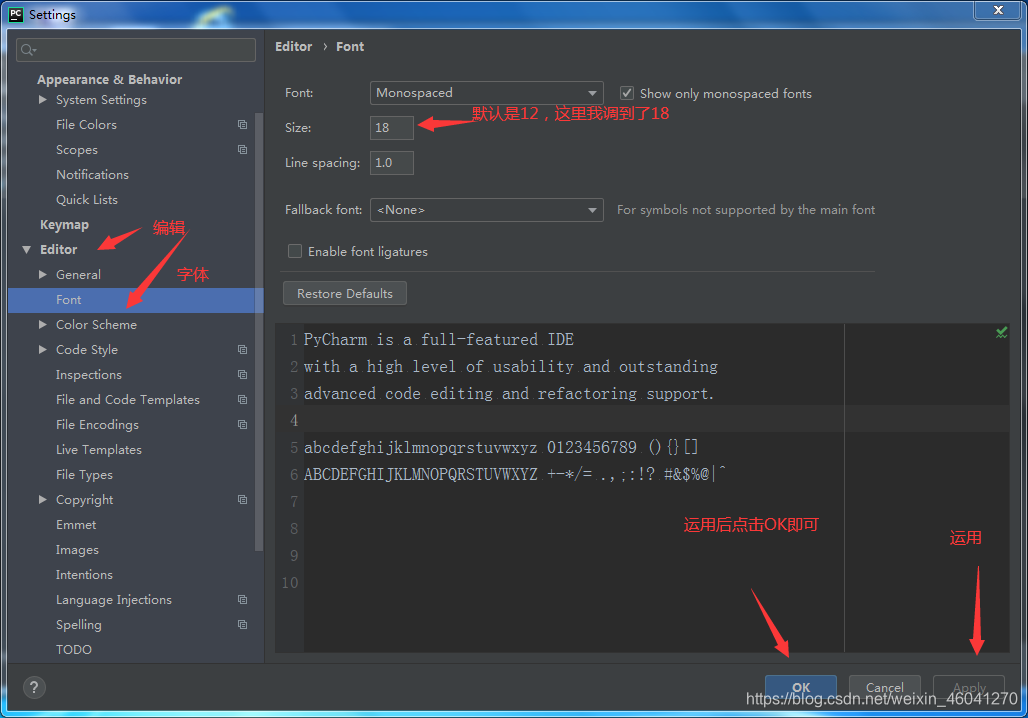Expand the Copyright tree node

(x=43, y=500)
